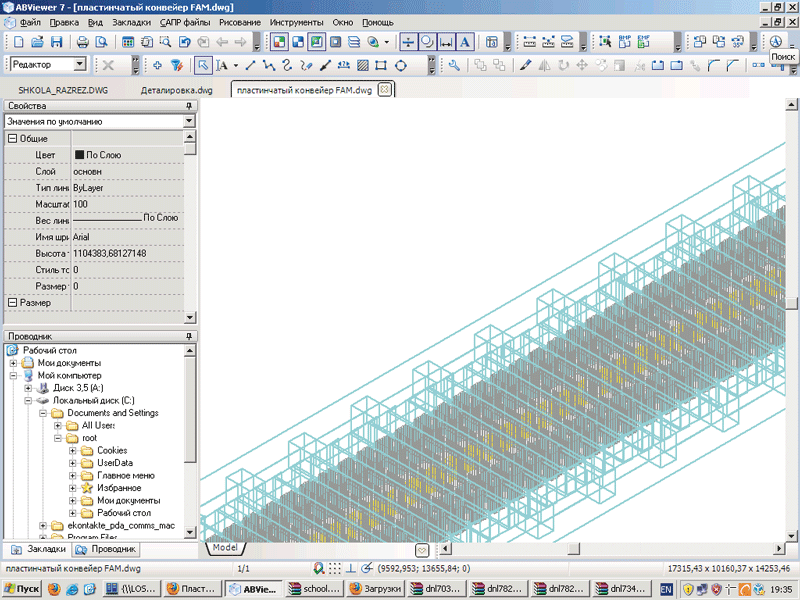Click the large A text display icon
Viewport: 800px width, 600px height.
pos(465,42)
